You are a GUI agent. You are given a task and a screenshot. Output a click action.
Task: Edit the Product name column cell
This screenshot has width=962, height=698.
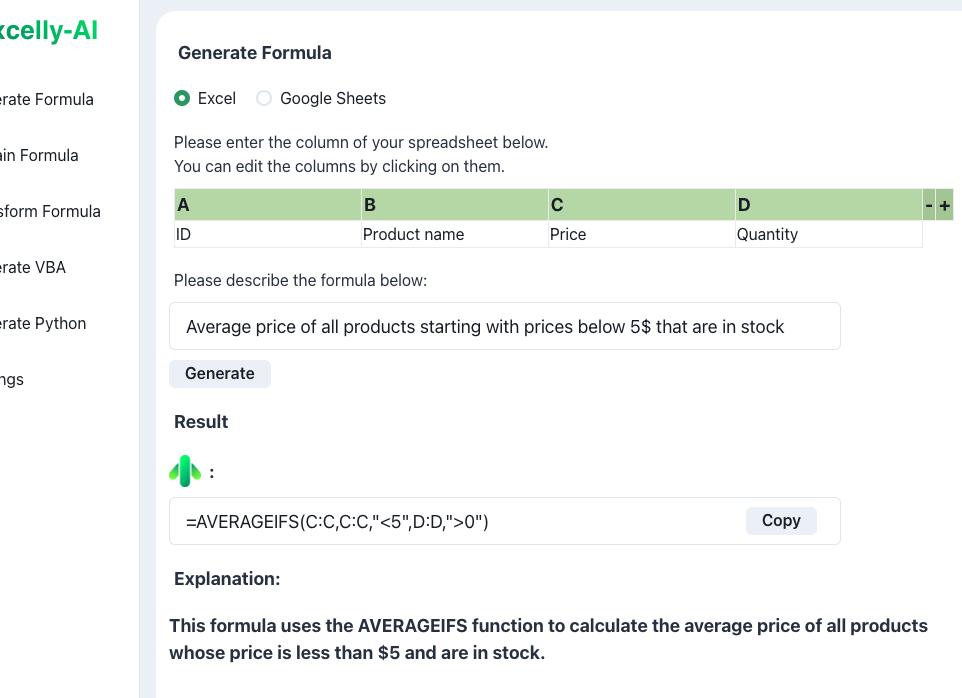click(454, 234)
